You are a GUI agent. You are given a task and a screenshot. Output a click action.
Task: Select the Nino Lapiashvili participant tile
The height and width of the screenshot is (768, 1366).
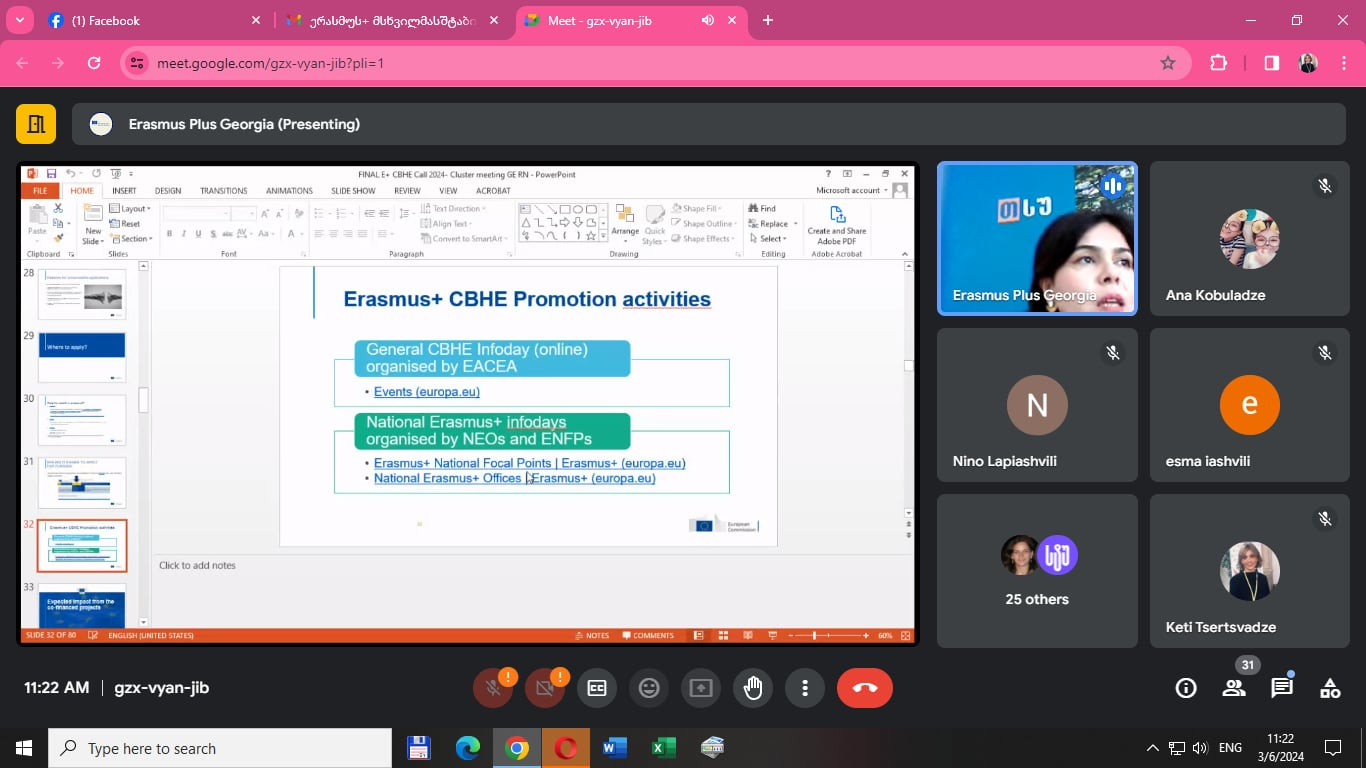tap(1037, 405)
